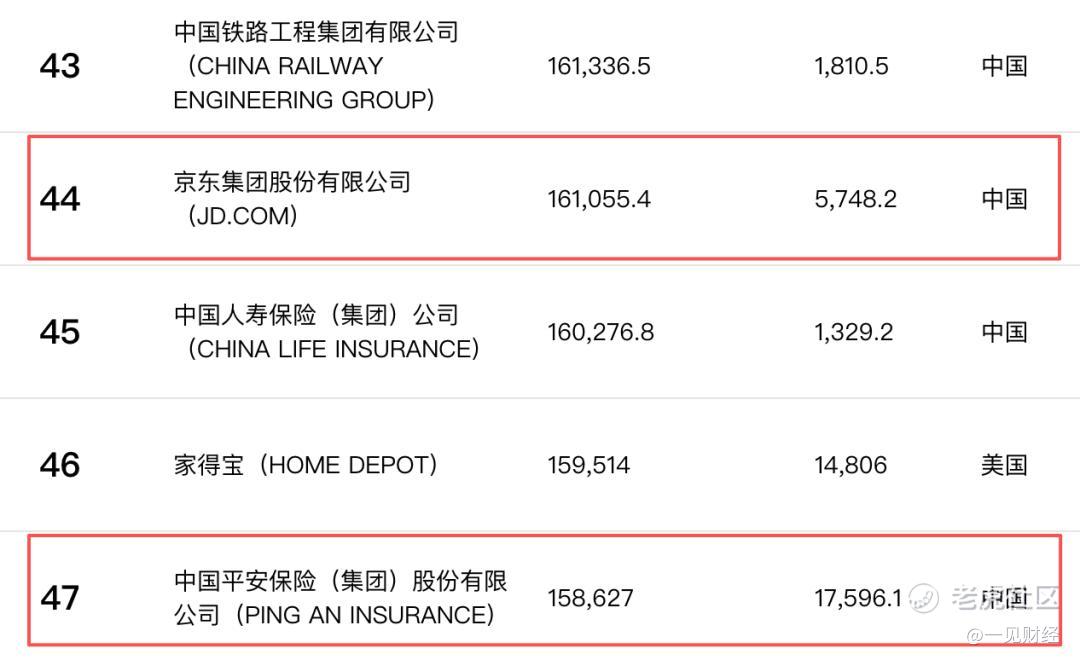The height and width of the screenshot is (660, 1080).
Task: Open Ping An Insurance company entry
Action: tap(340, 598)
